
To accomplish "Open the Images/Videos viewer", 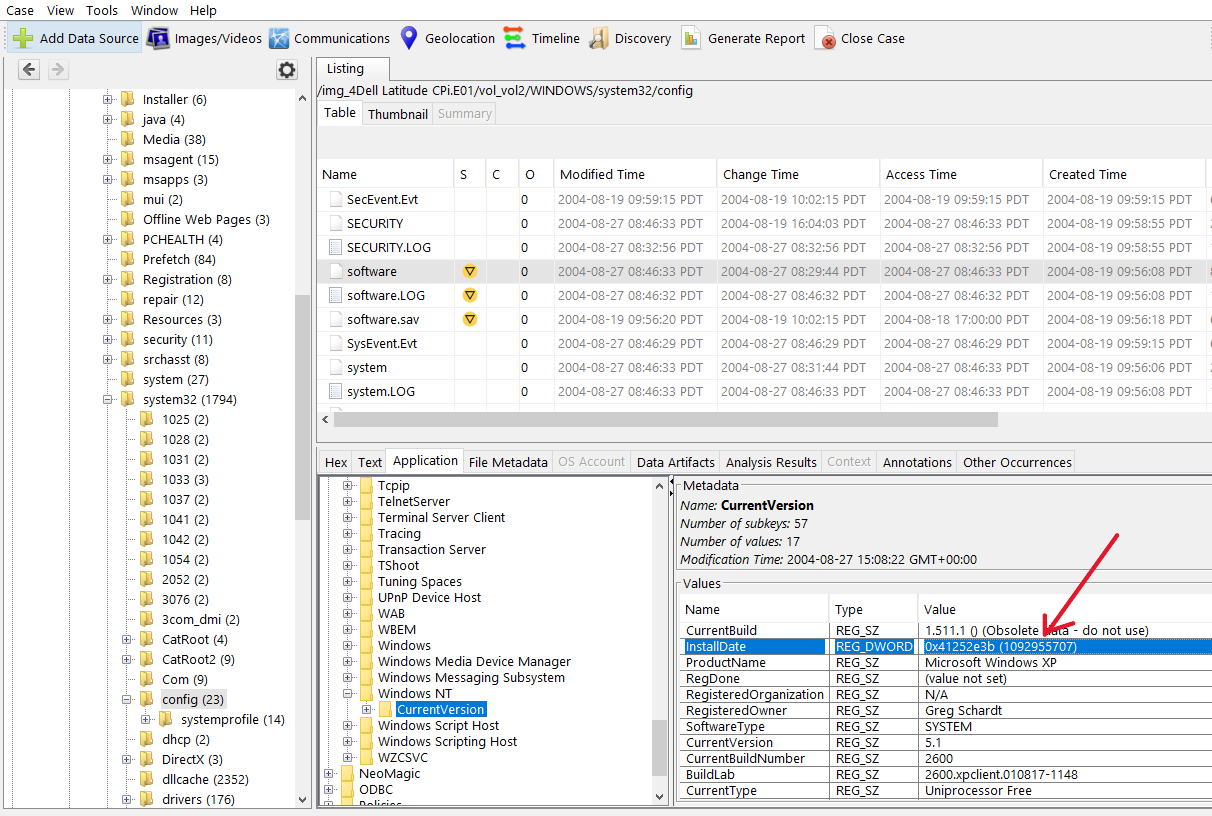I will coord(158,39).
